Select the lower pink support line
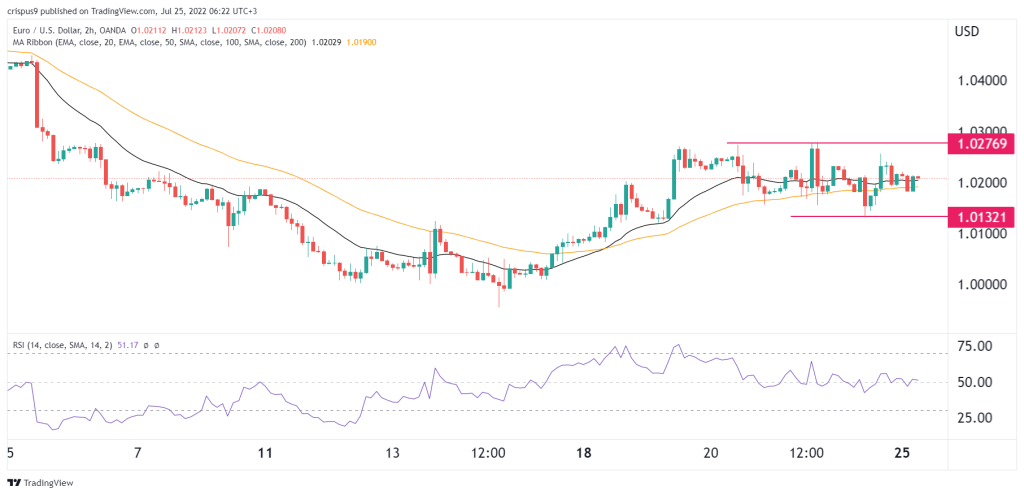This screenshot has width=1024, height=495. tap(870, 216)
